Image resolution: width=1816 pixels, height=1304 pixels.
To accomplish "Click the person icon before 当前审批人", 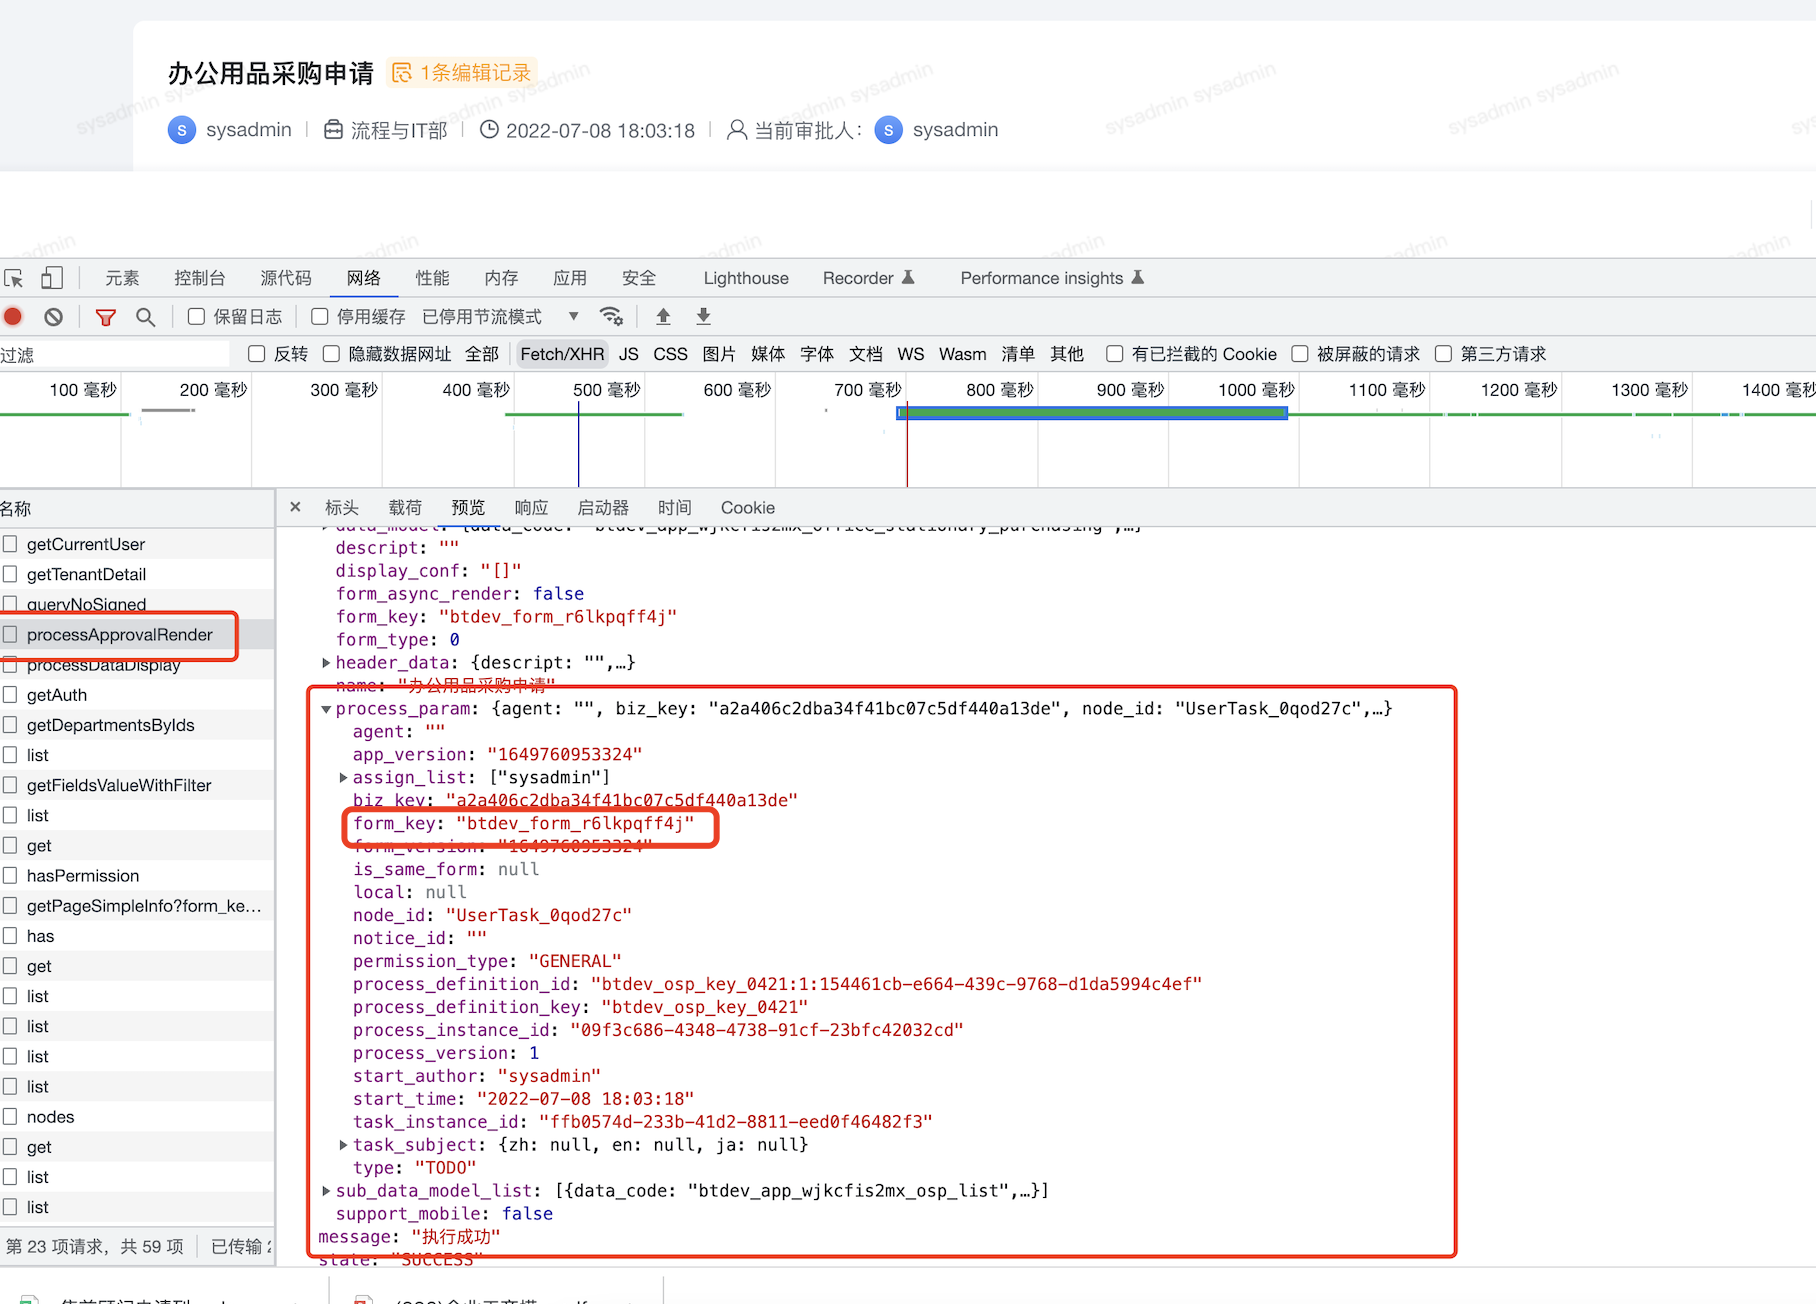I will [737, 130].
